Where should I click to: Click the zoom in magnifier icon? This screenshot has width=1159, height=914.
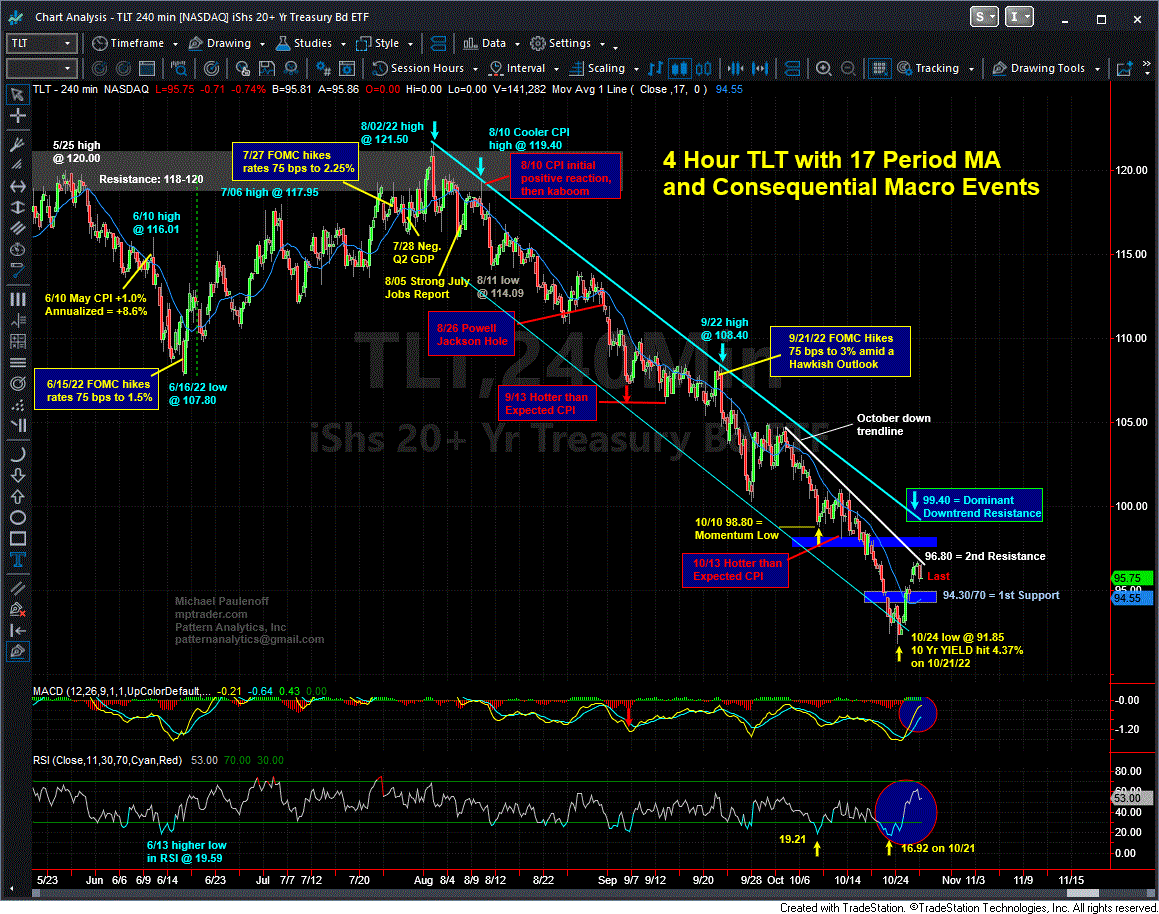[x=823, y=69]
